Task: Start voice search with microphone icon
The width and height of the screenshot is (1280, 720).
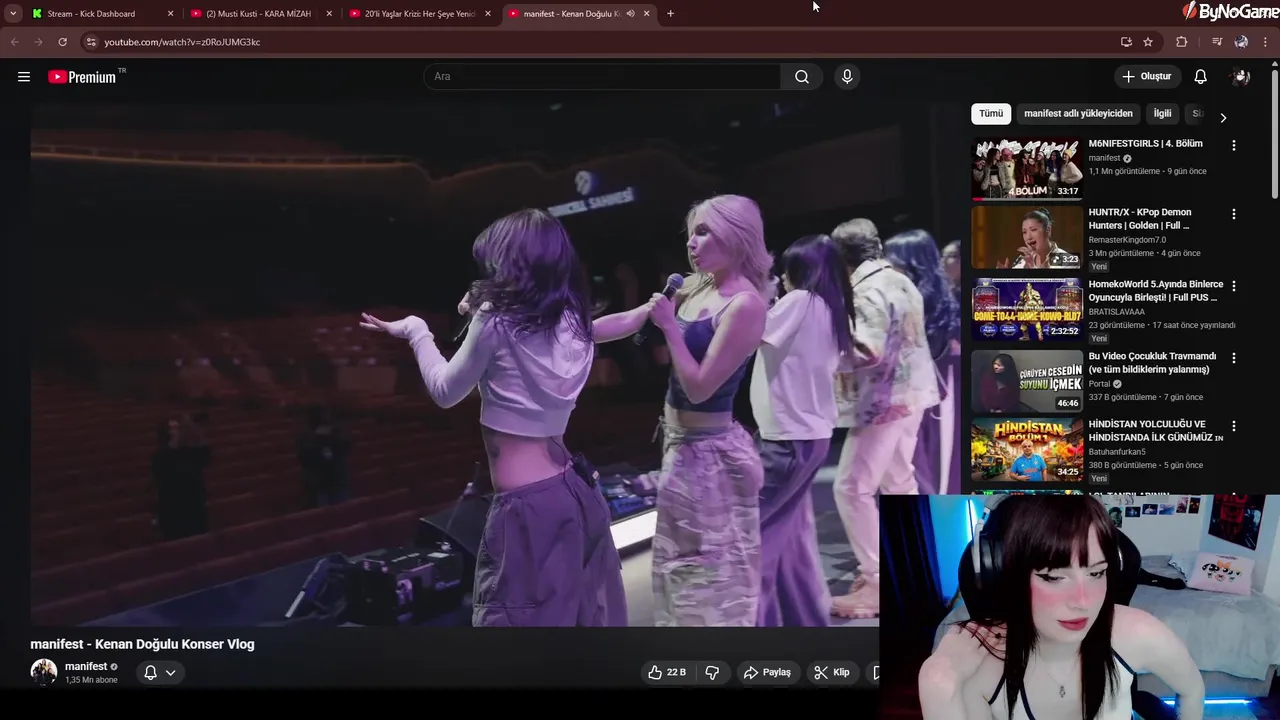Action: [847, 77]
